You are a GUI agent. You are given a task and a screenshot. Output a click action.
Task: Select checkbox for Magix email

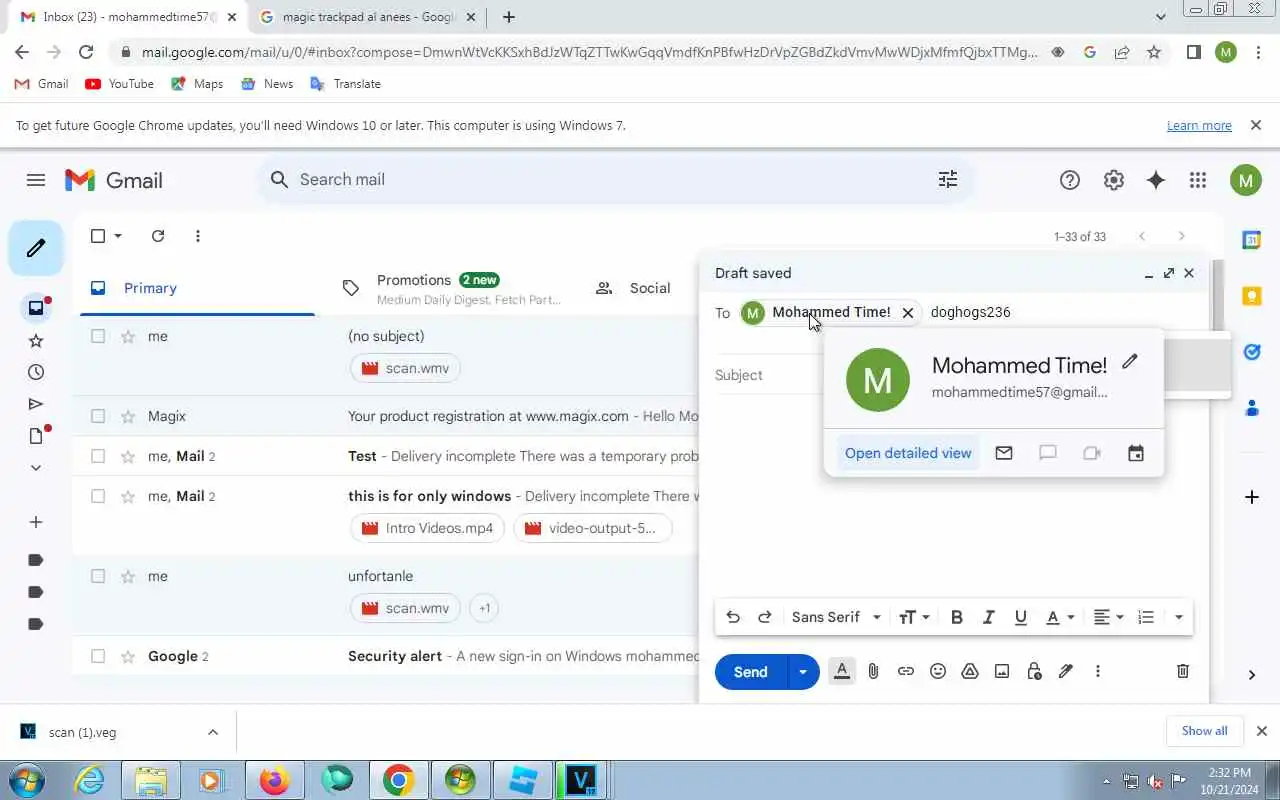(x=98, y=416)
